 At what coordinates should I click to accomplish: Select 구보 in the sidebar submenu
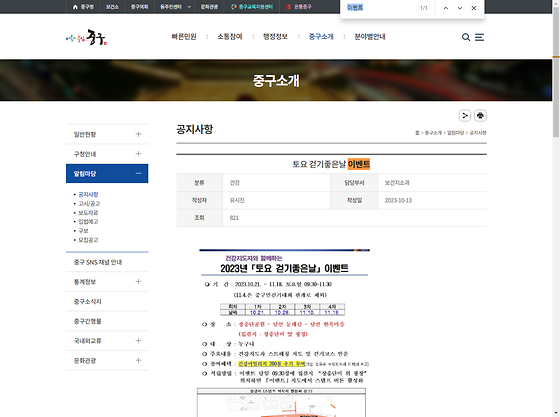click(84, 231)
